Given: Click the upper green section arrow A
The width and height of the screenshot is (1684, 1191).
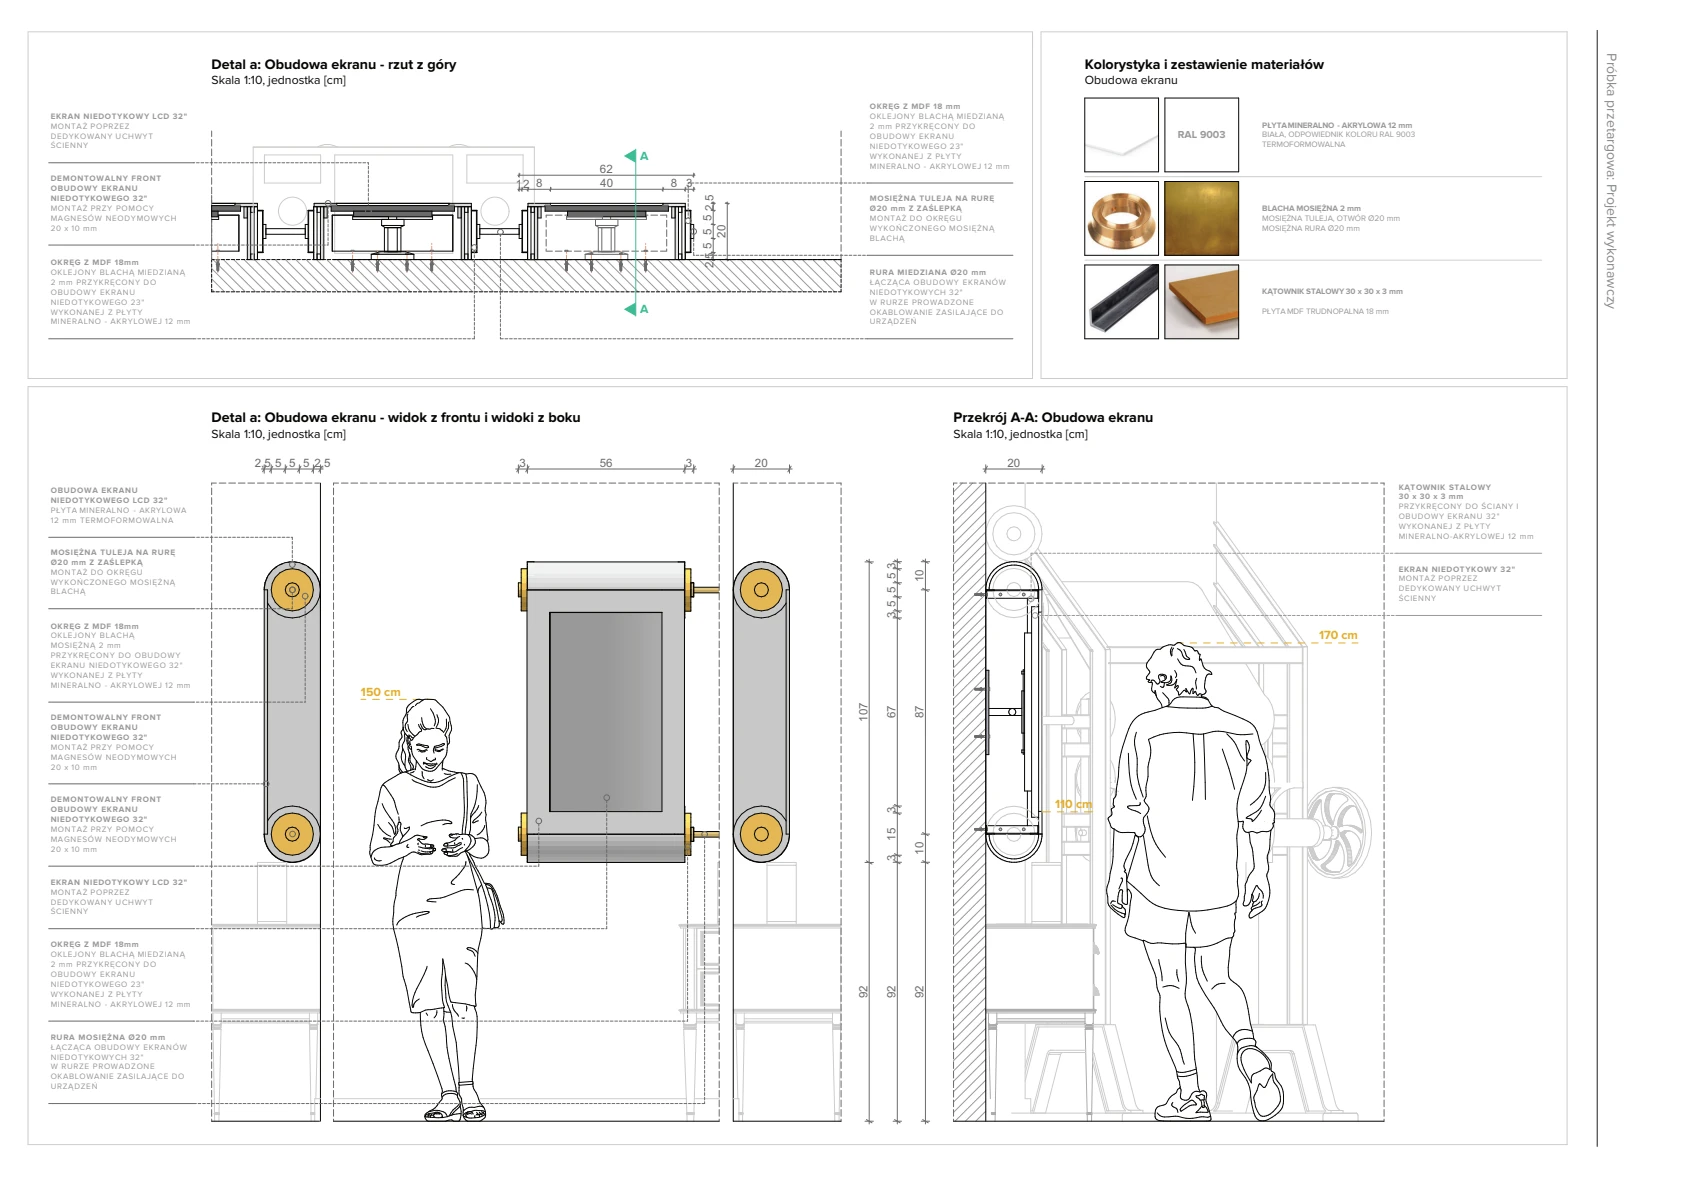Looking at the screenshot, I should tap(631, 156).
